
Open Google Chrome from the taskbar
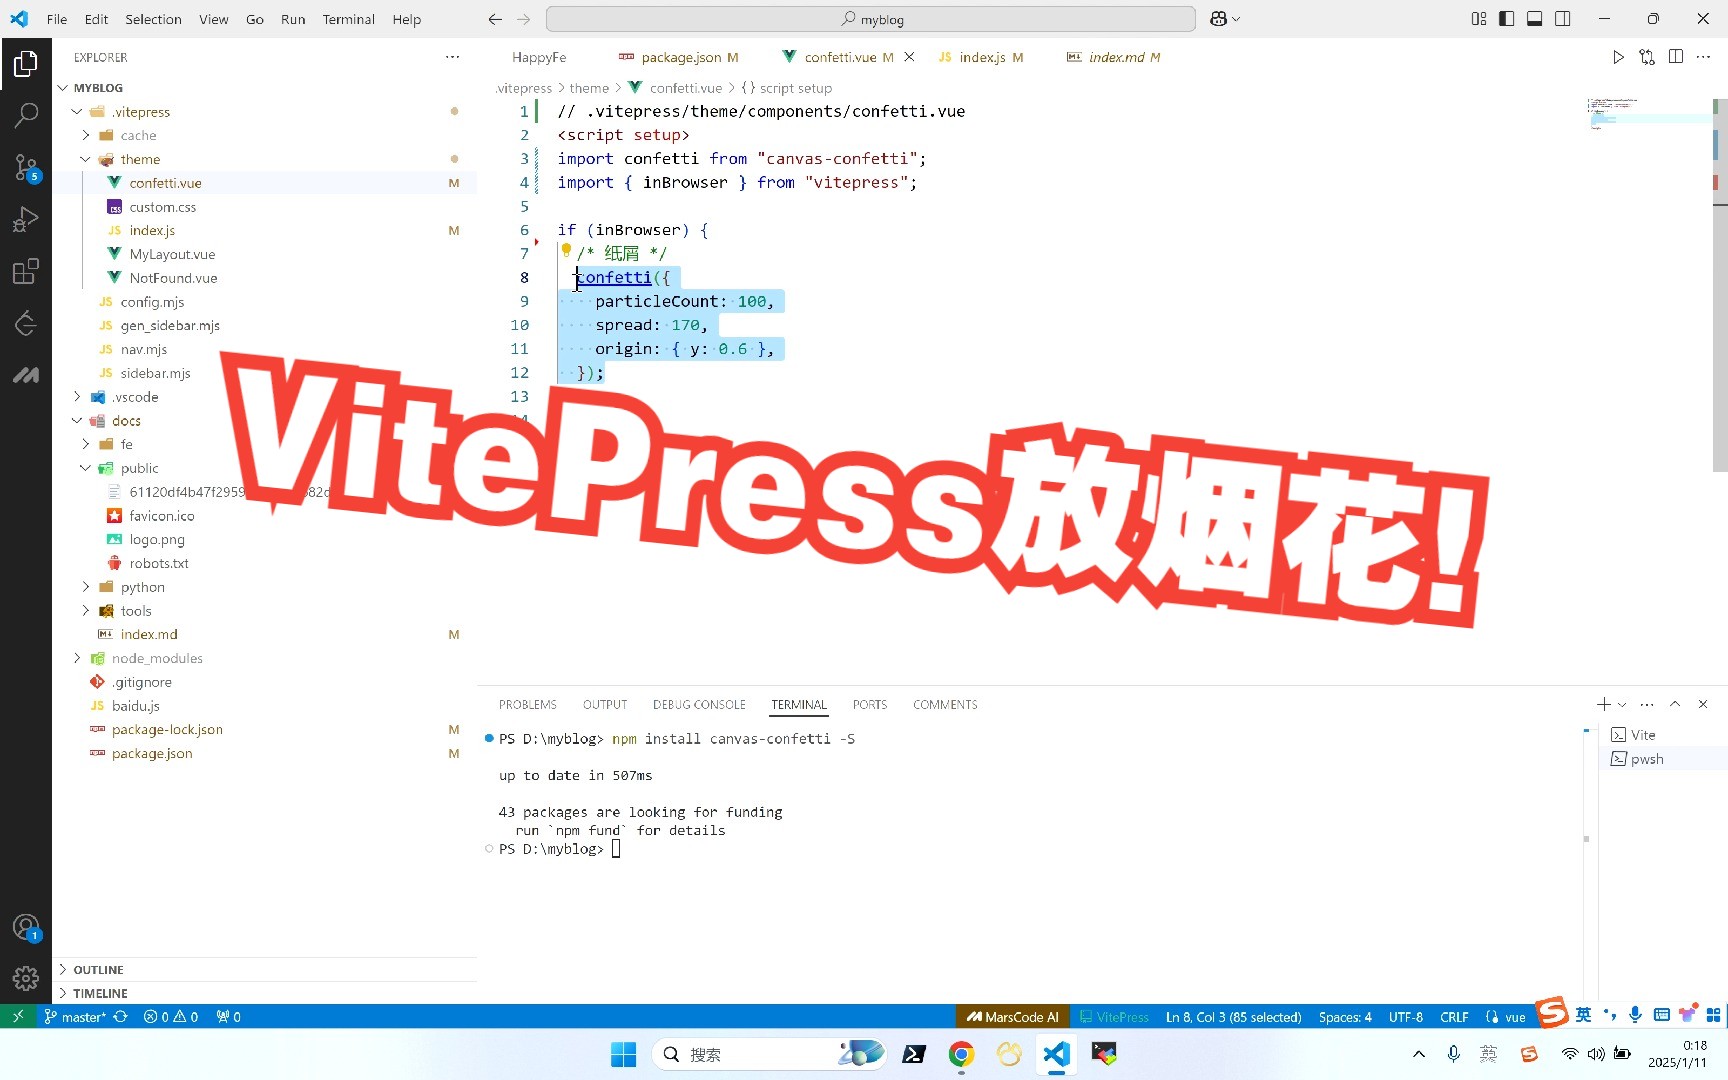[x=961, y=1054]
